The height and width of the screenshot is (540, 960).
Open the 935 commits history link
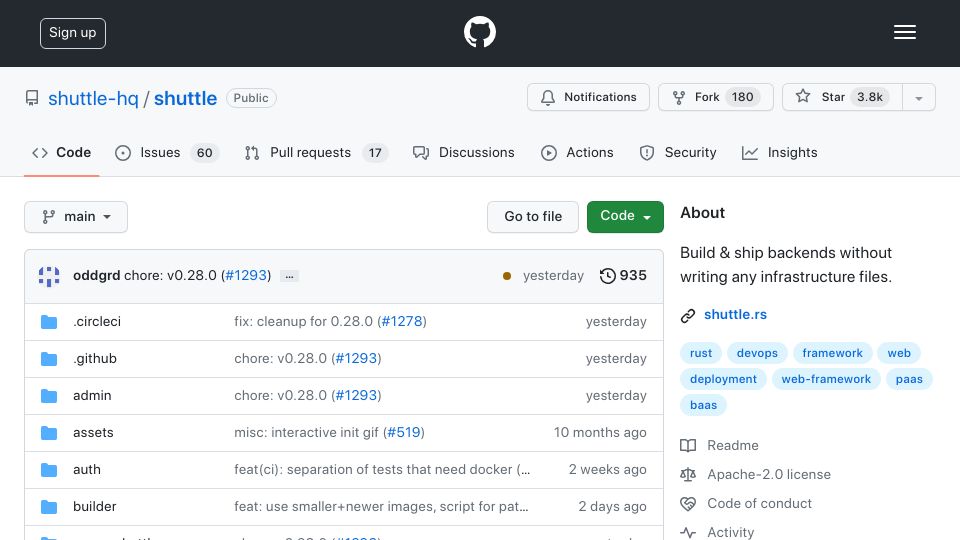pyautogui.click(x=623, y=276)
